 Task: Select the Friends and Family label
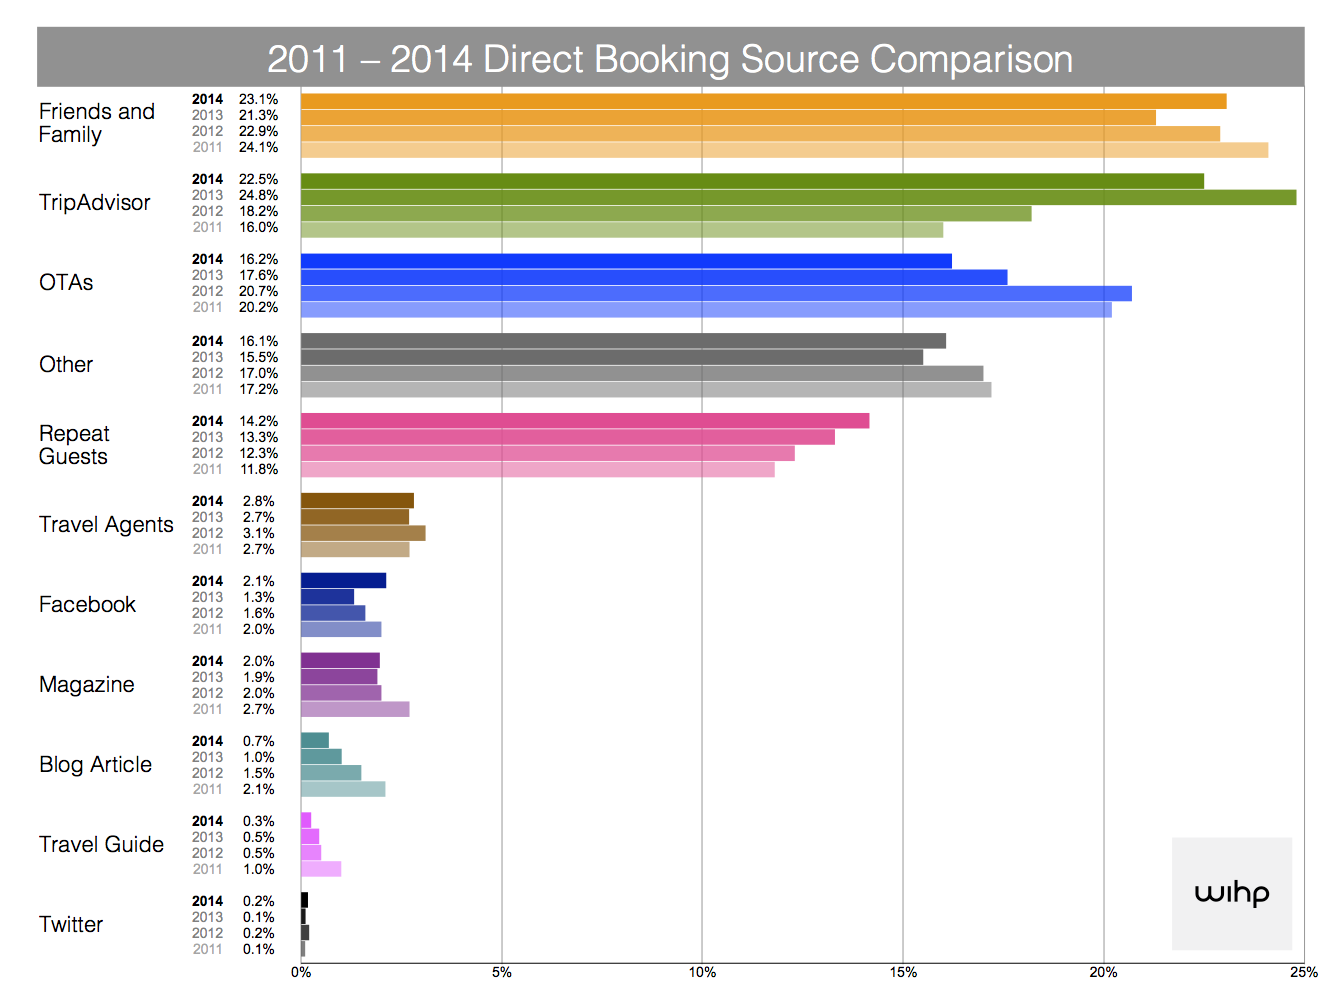click(97, 123)
